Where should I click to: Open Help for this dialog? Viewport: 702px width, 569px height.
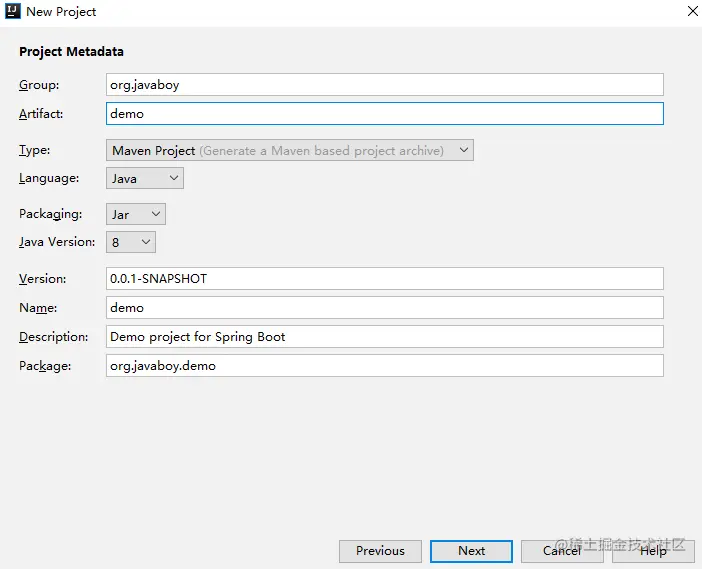coord(653,551)
